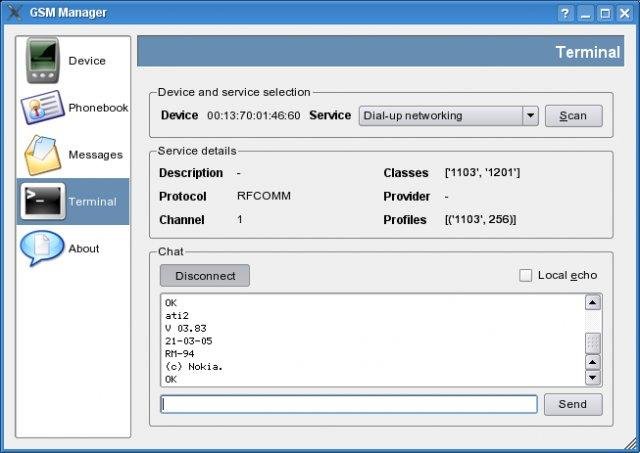The image size is (640, 453).
Task: Maximize the GSM Manager window
Action: (605, 13)
